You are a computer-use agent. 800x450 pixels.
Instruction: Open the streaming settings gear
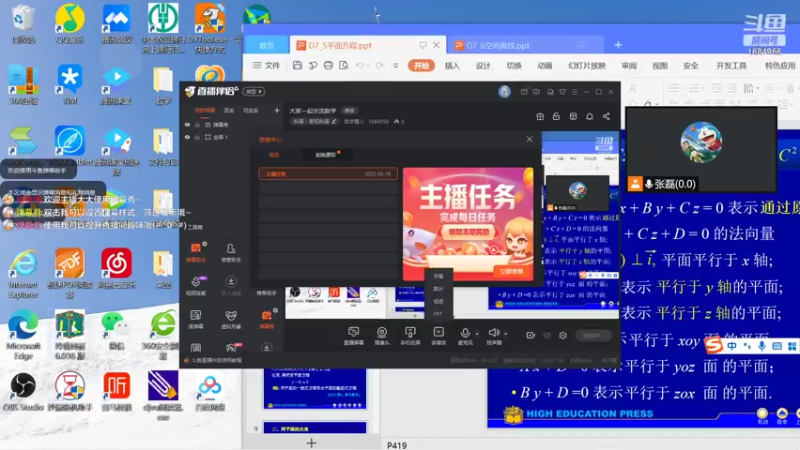563,335
